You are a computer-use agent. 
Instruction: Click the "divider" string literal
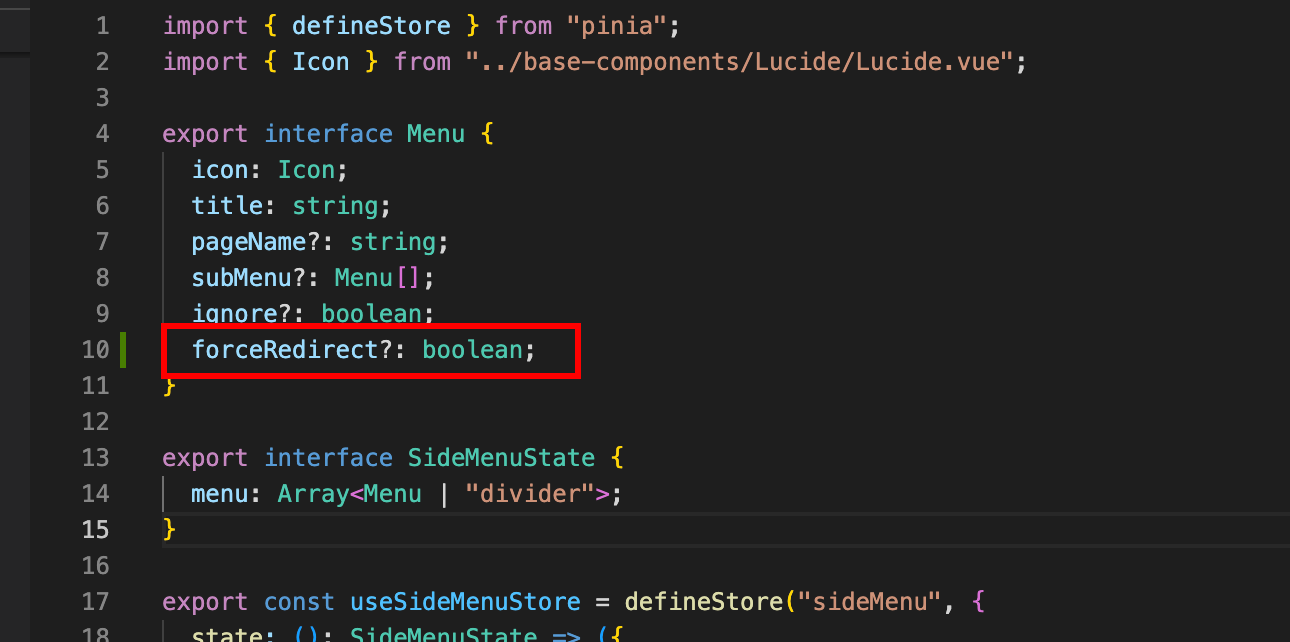pyautogui.click(x=530, y=494)
